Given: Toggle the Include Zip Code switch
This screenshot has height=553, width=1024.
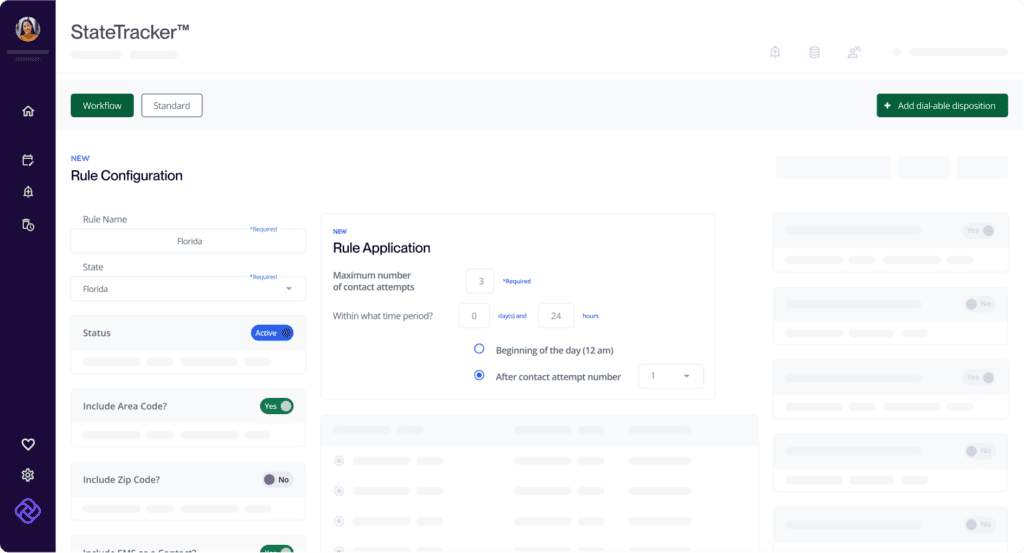Looking at the screenshot, I should pyautogui.click(x=277, y=479).
